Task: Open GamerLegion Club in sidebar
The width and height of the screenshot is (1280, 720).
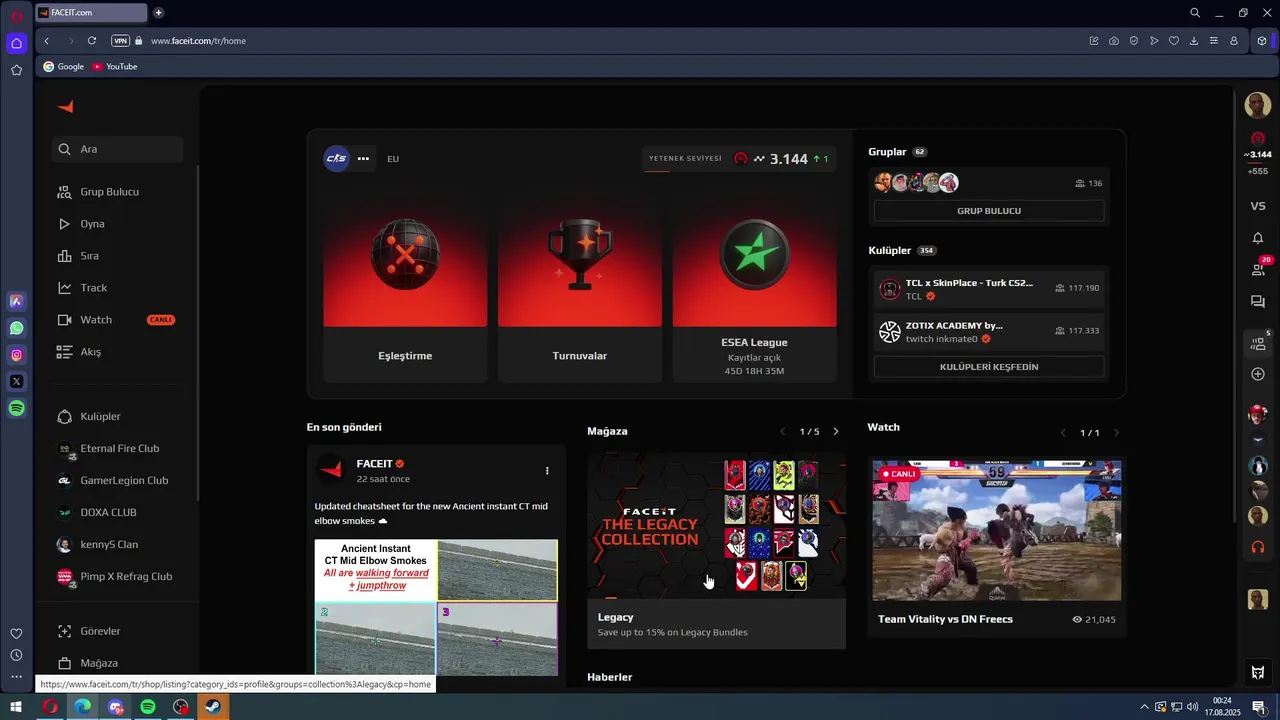Action: pyautogui.click(x=124, y=480)
